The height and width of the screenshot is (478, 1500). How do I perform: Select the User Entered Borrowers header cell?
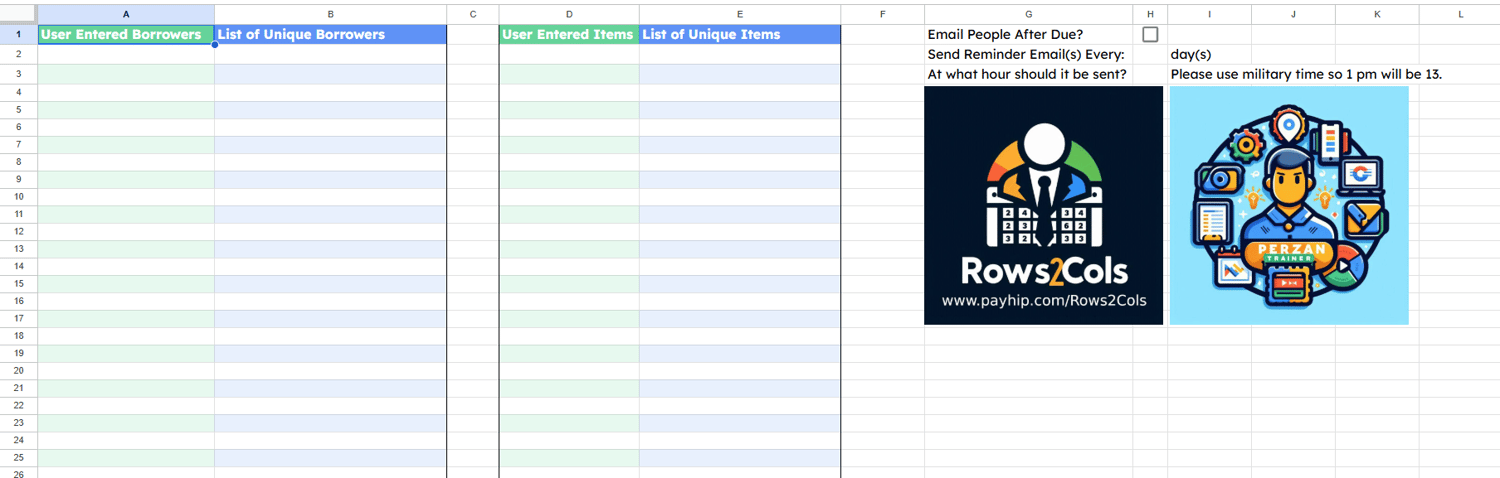[126, 34]
